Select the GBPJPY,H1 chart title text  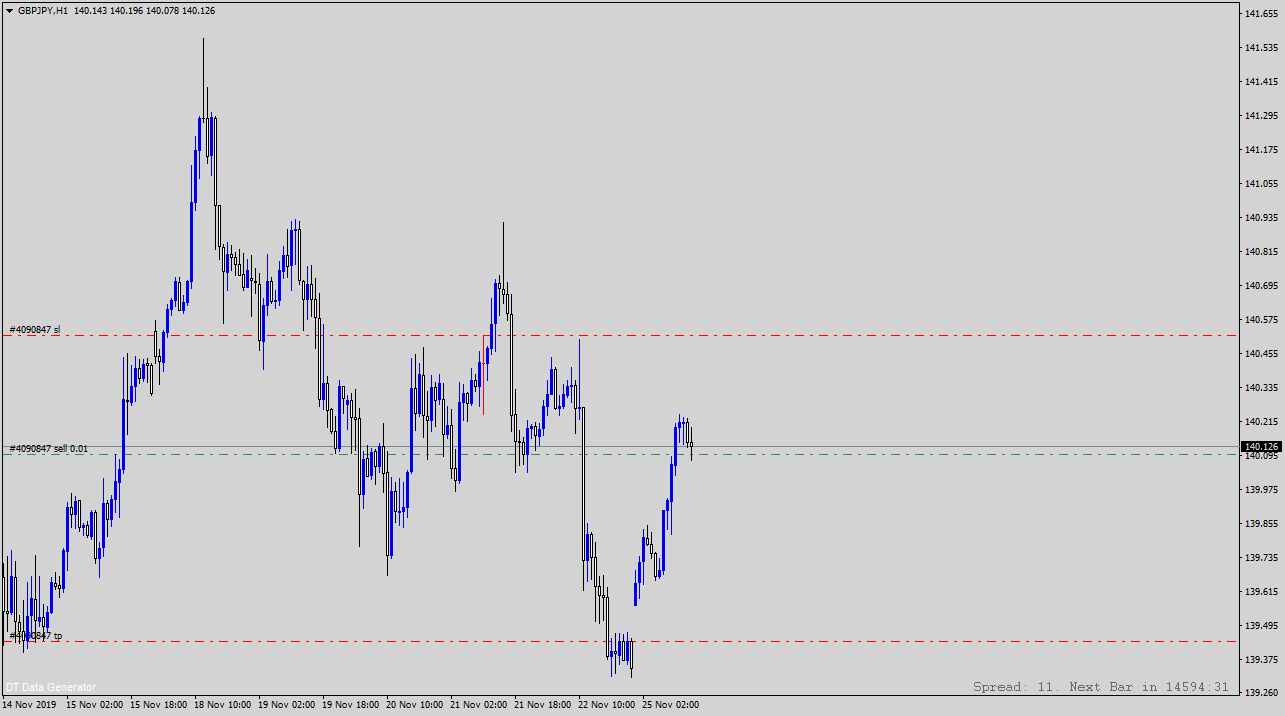(43, 10)
